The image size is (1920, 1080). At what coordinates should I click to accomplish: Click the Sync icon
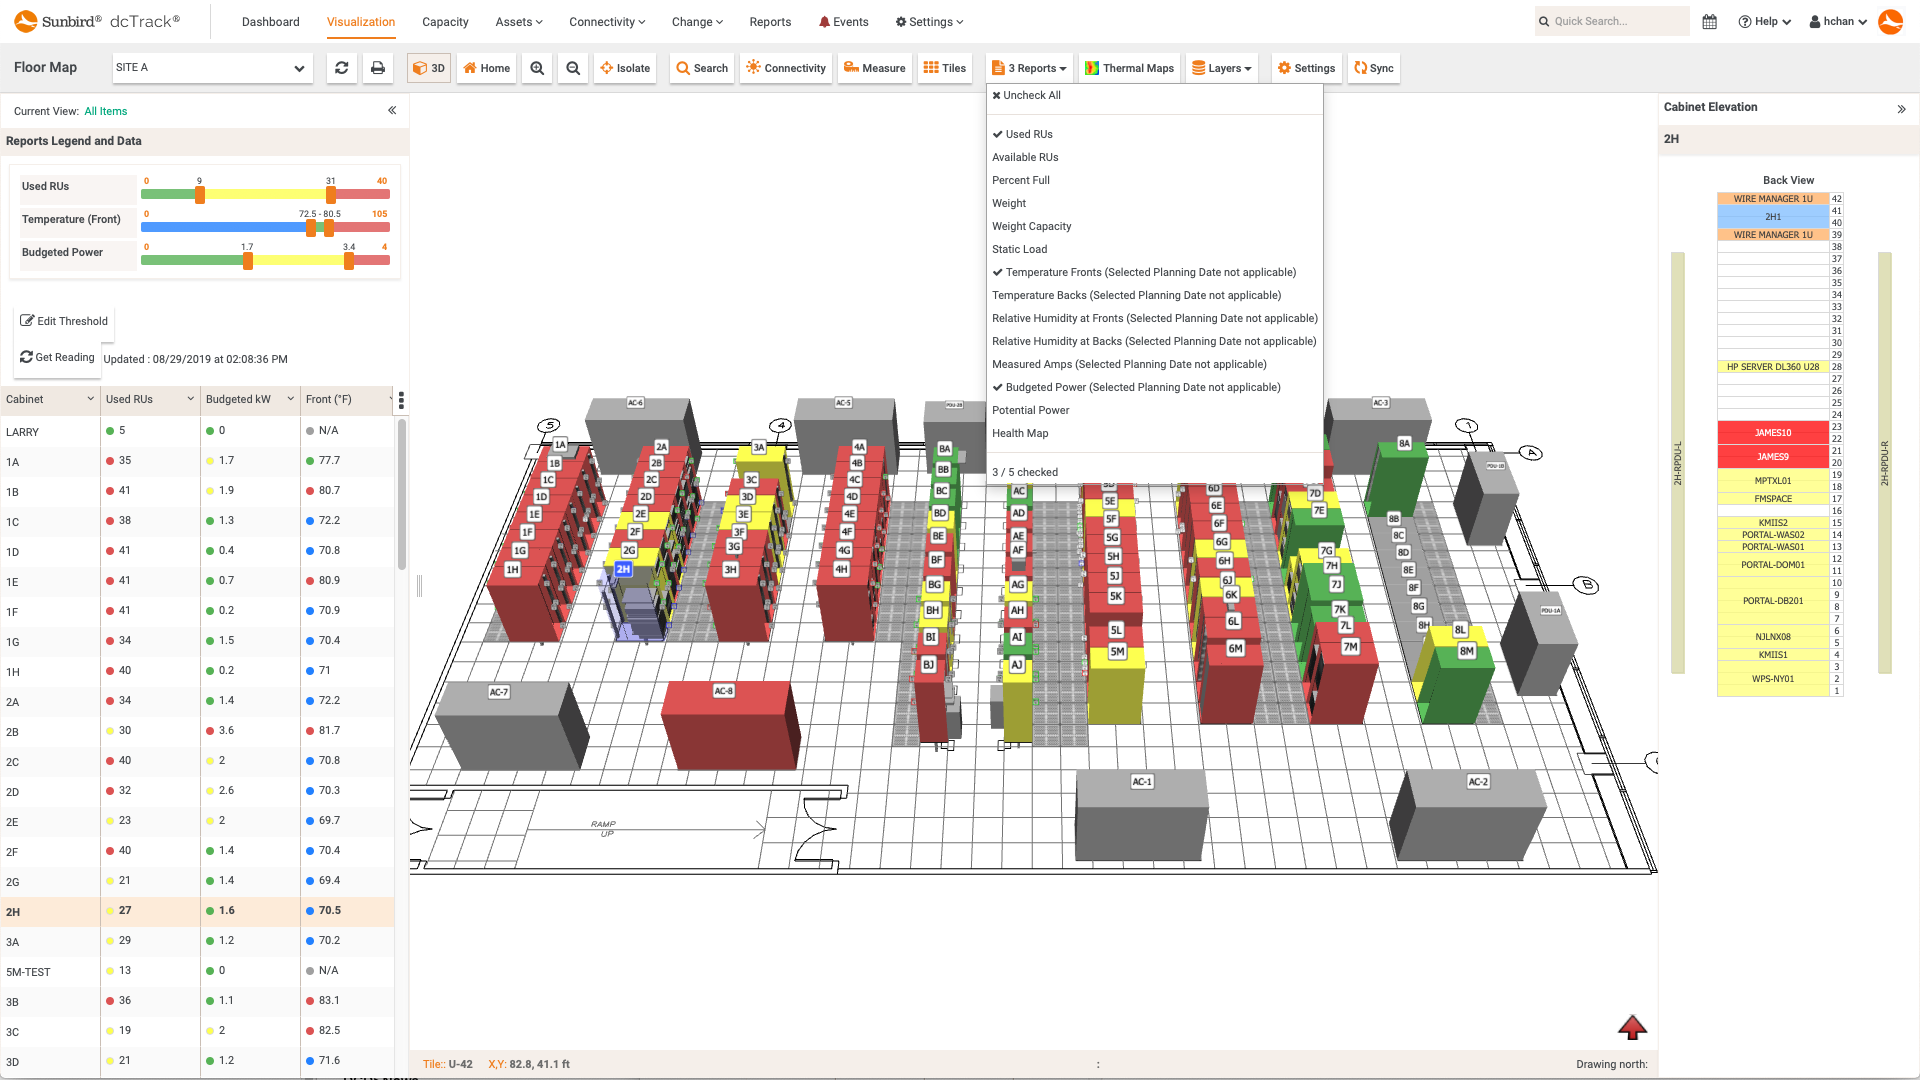(1373, 68)
